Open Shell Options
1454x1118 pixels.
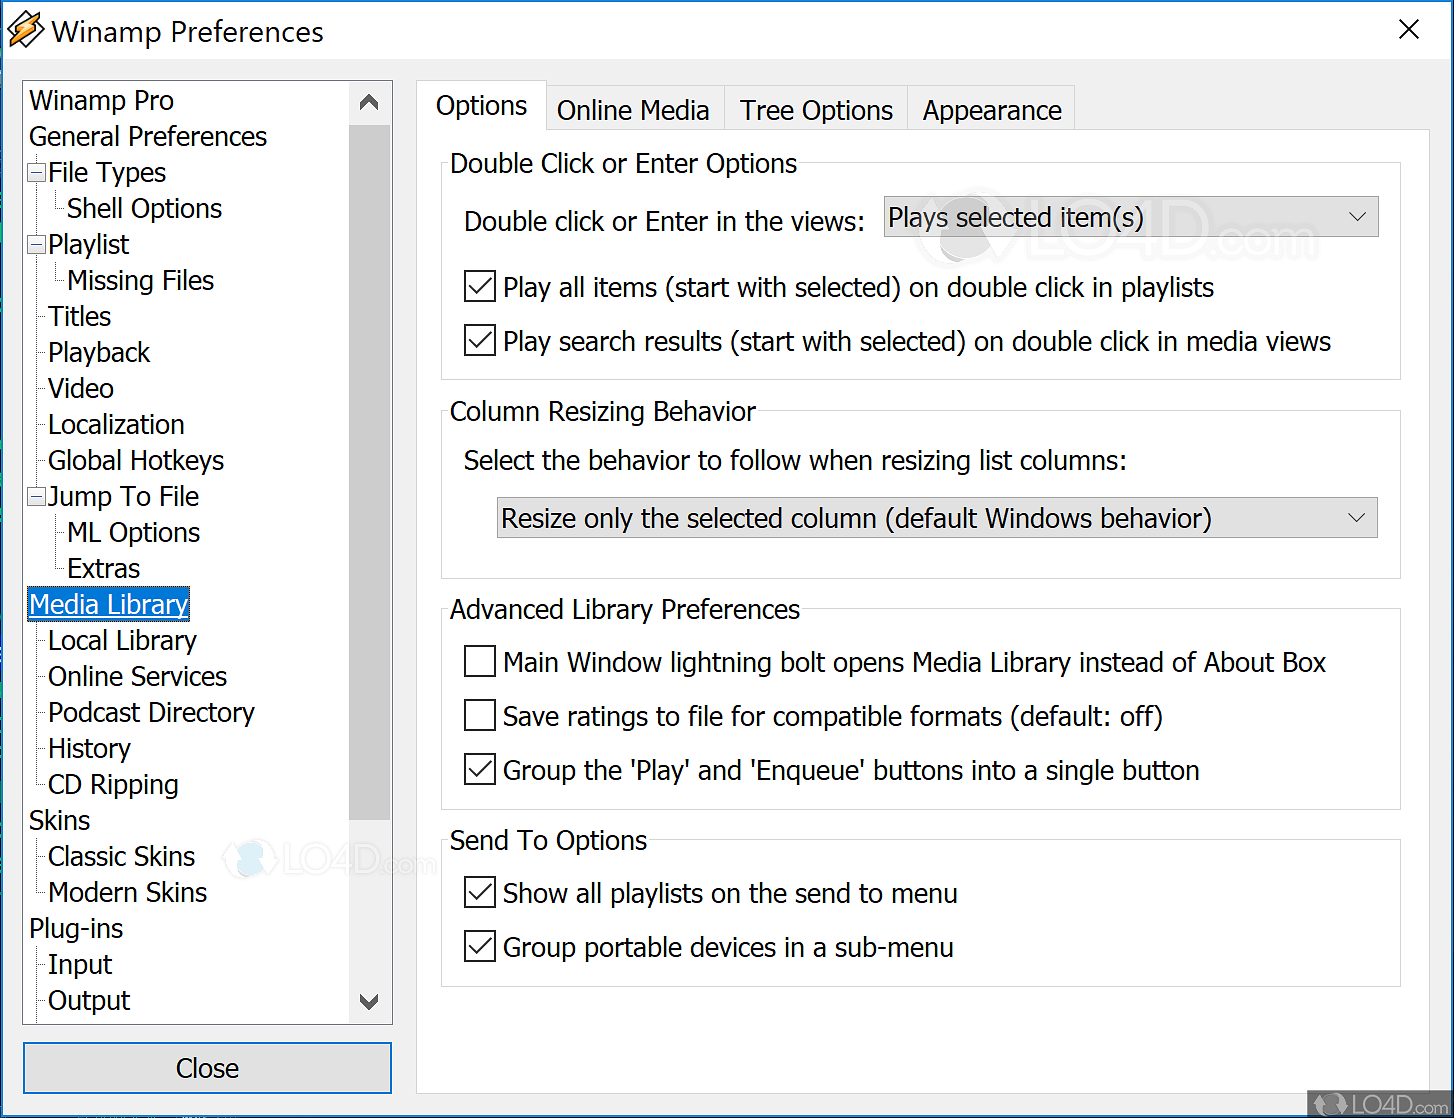(144, 209)
